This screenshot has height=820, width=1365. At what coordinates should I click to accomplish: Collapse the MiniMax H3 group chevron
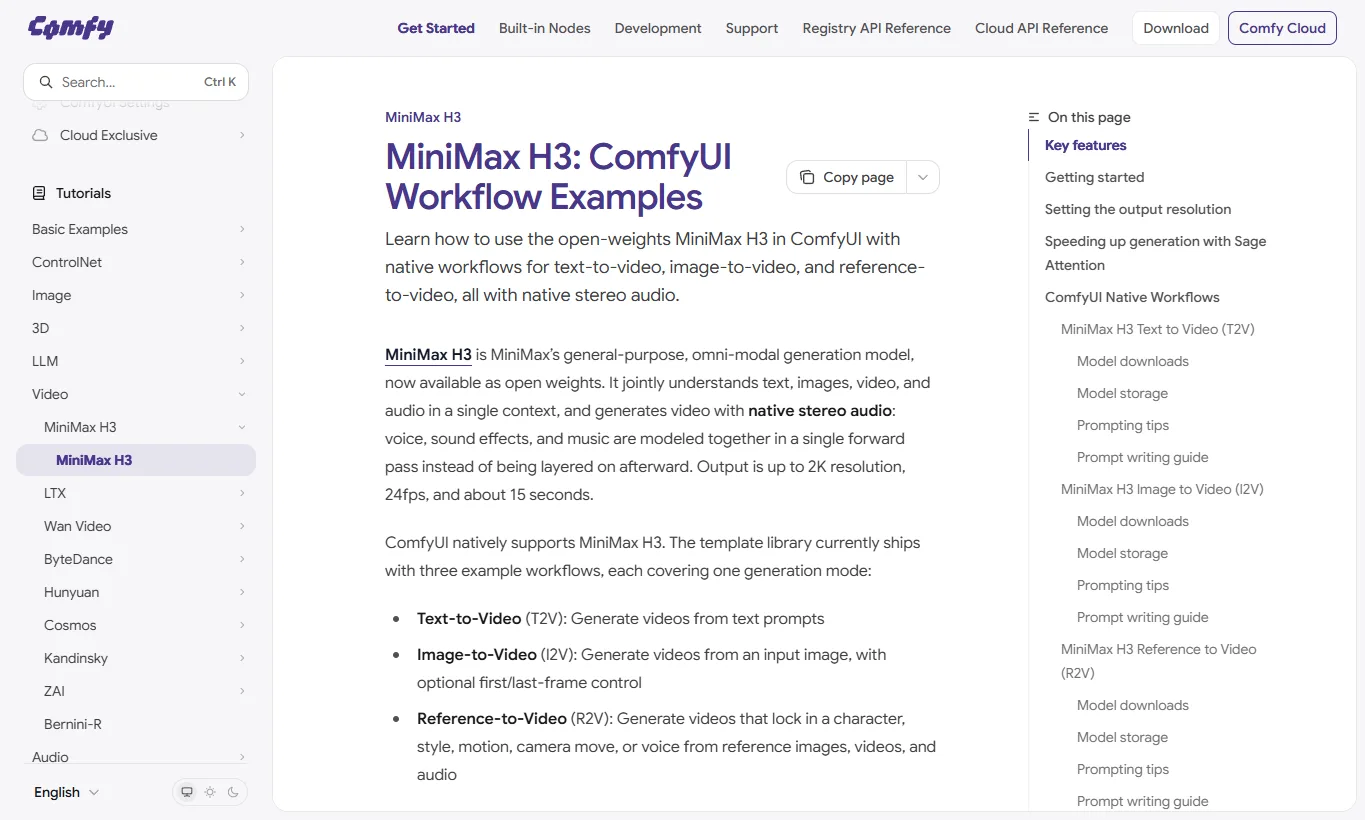[x=242, y=427]
